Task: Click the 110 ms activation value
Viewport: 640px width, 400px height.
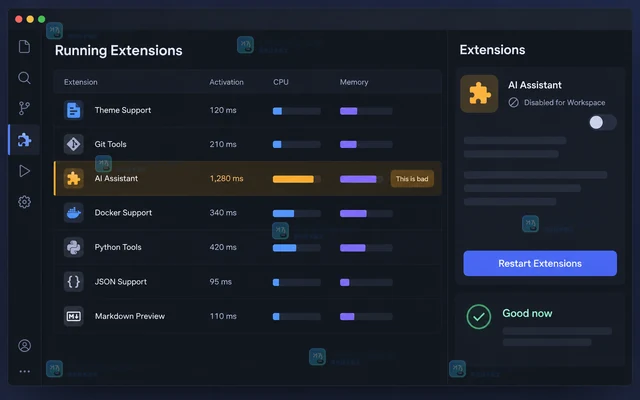Action: tap(223, 316)
